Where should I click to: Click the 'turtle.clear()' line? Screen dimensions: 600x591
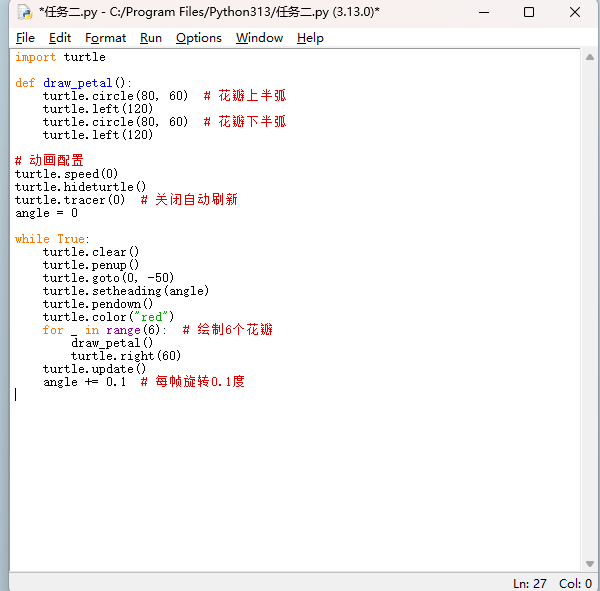91,252
